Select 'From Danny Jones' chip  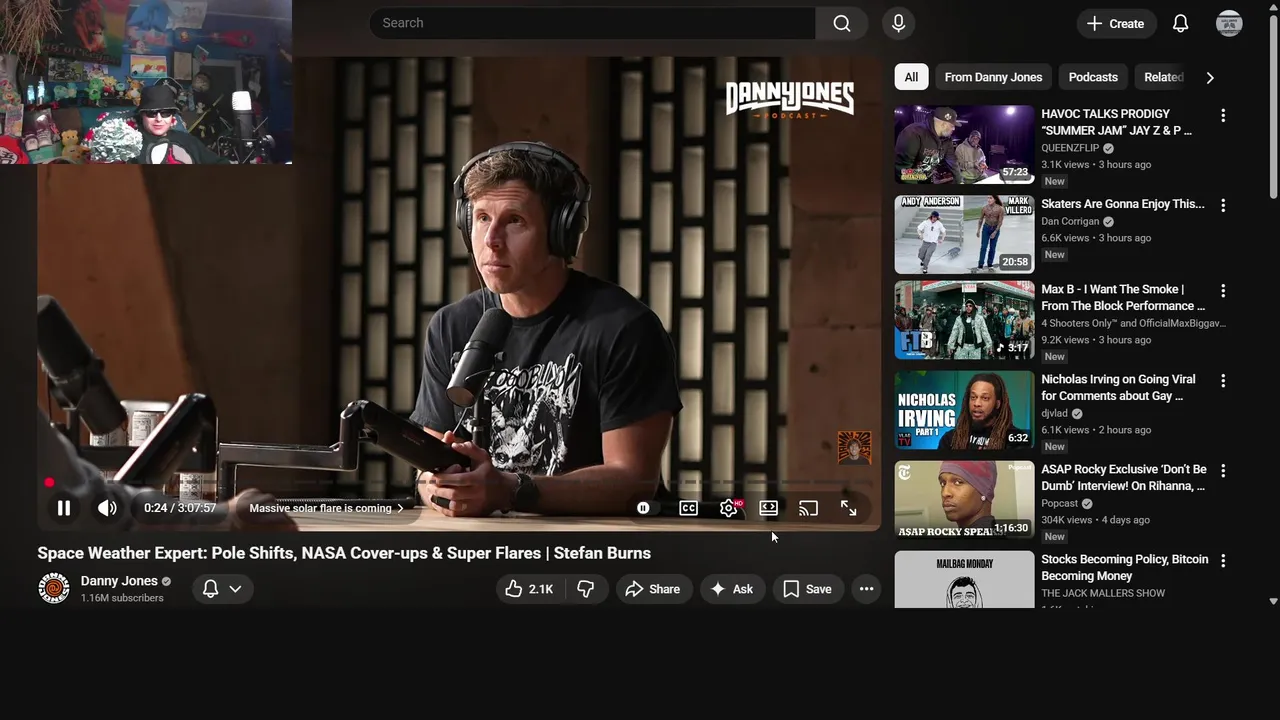click(x=993, y=77)
